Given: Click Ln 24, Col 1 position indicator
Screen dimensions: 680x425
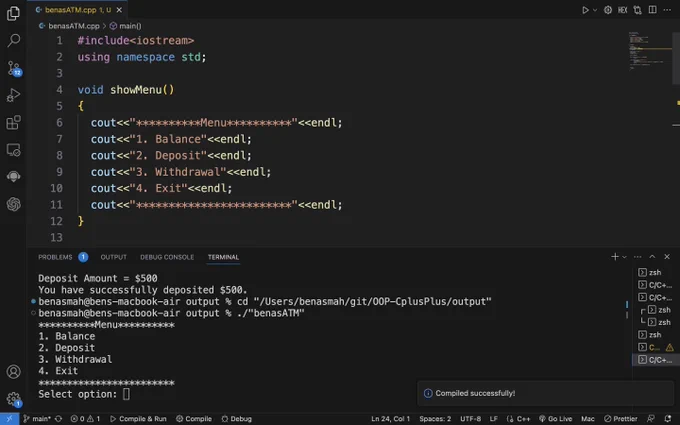Looking at the screenshot, I should click(390, 419).
